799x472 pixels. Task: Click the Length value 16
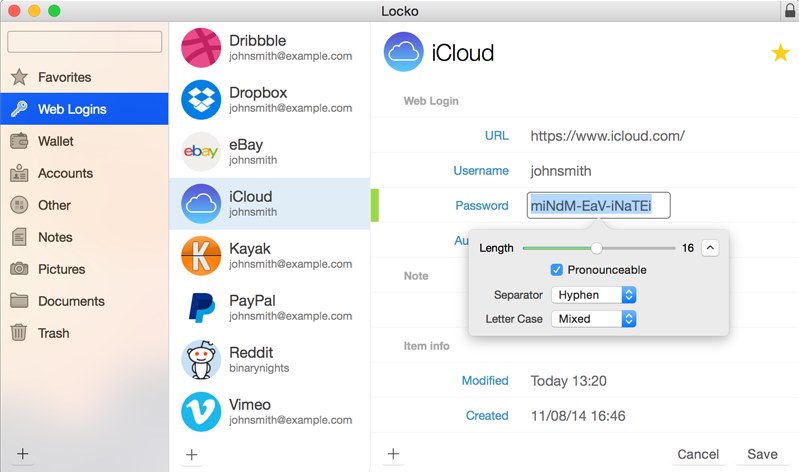[688, 248]
